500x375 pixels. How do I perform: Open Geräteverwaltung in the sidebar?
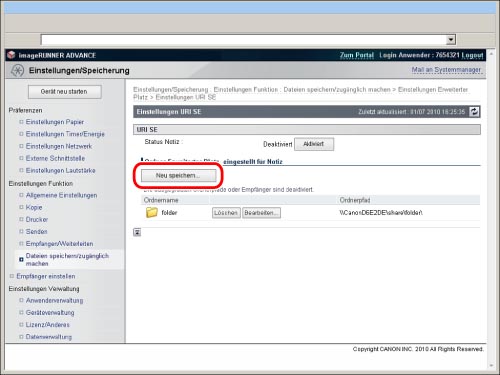point(50,312)
